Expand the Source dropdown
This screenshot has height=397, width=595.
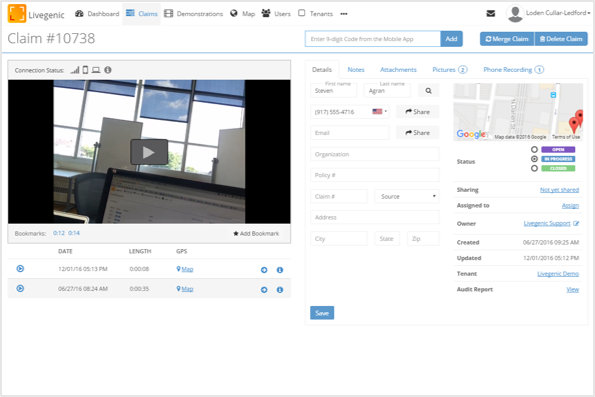click(407, 196)
